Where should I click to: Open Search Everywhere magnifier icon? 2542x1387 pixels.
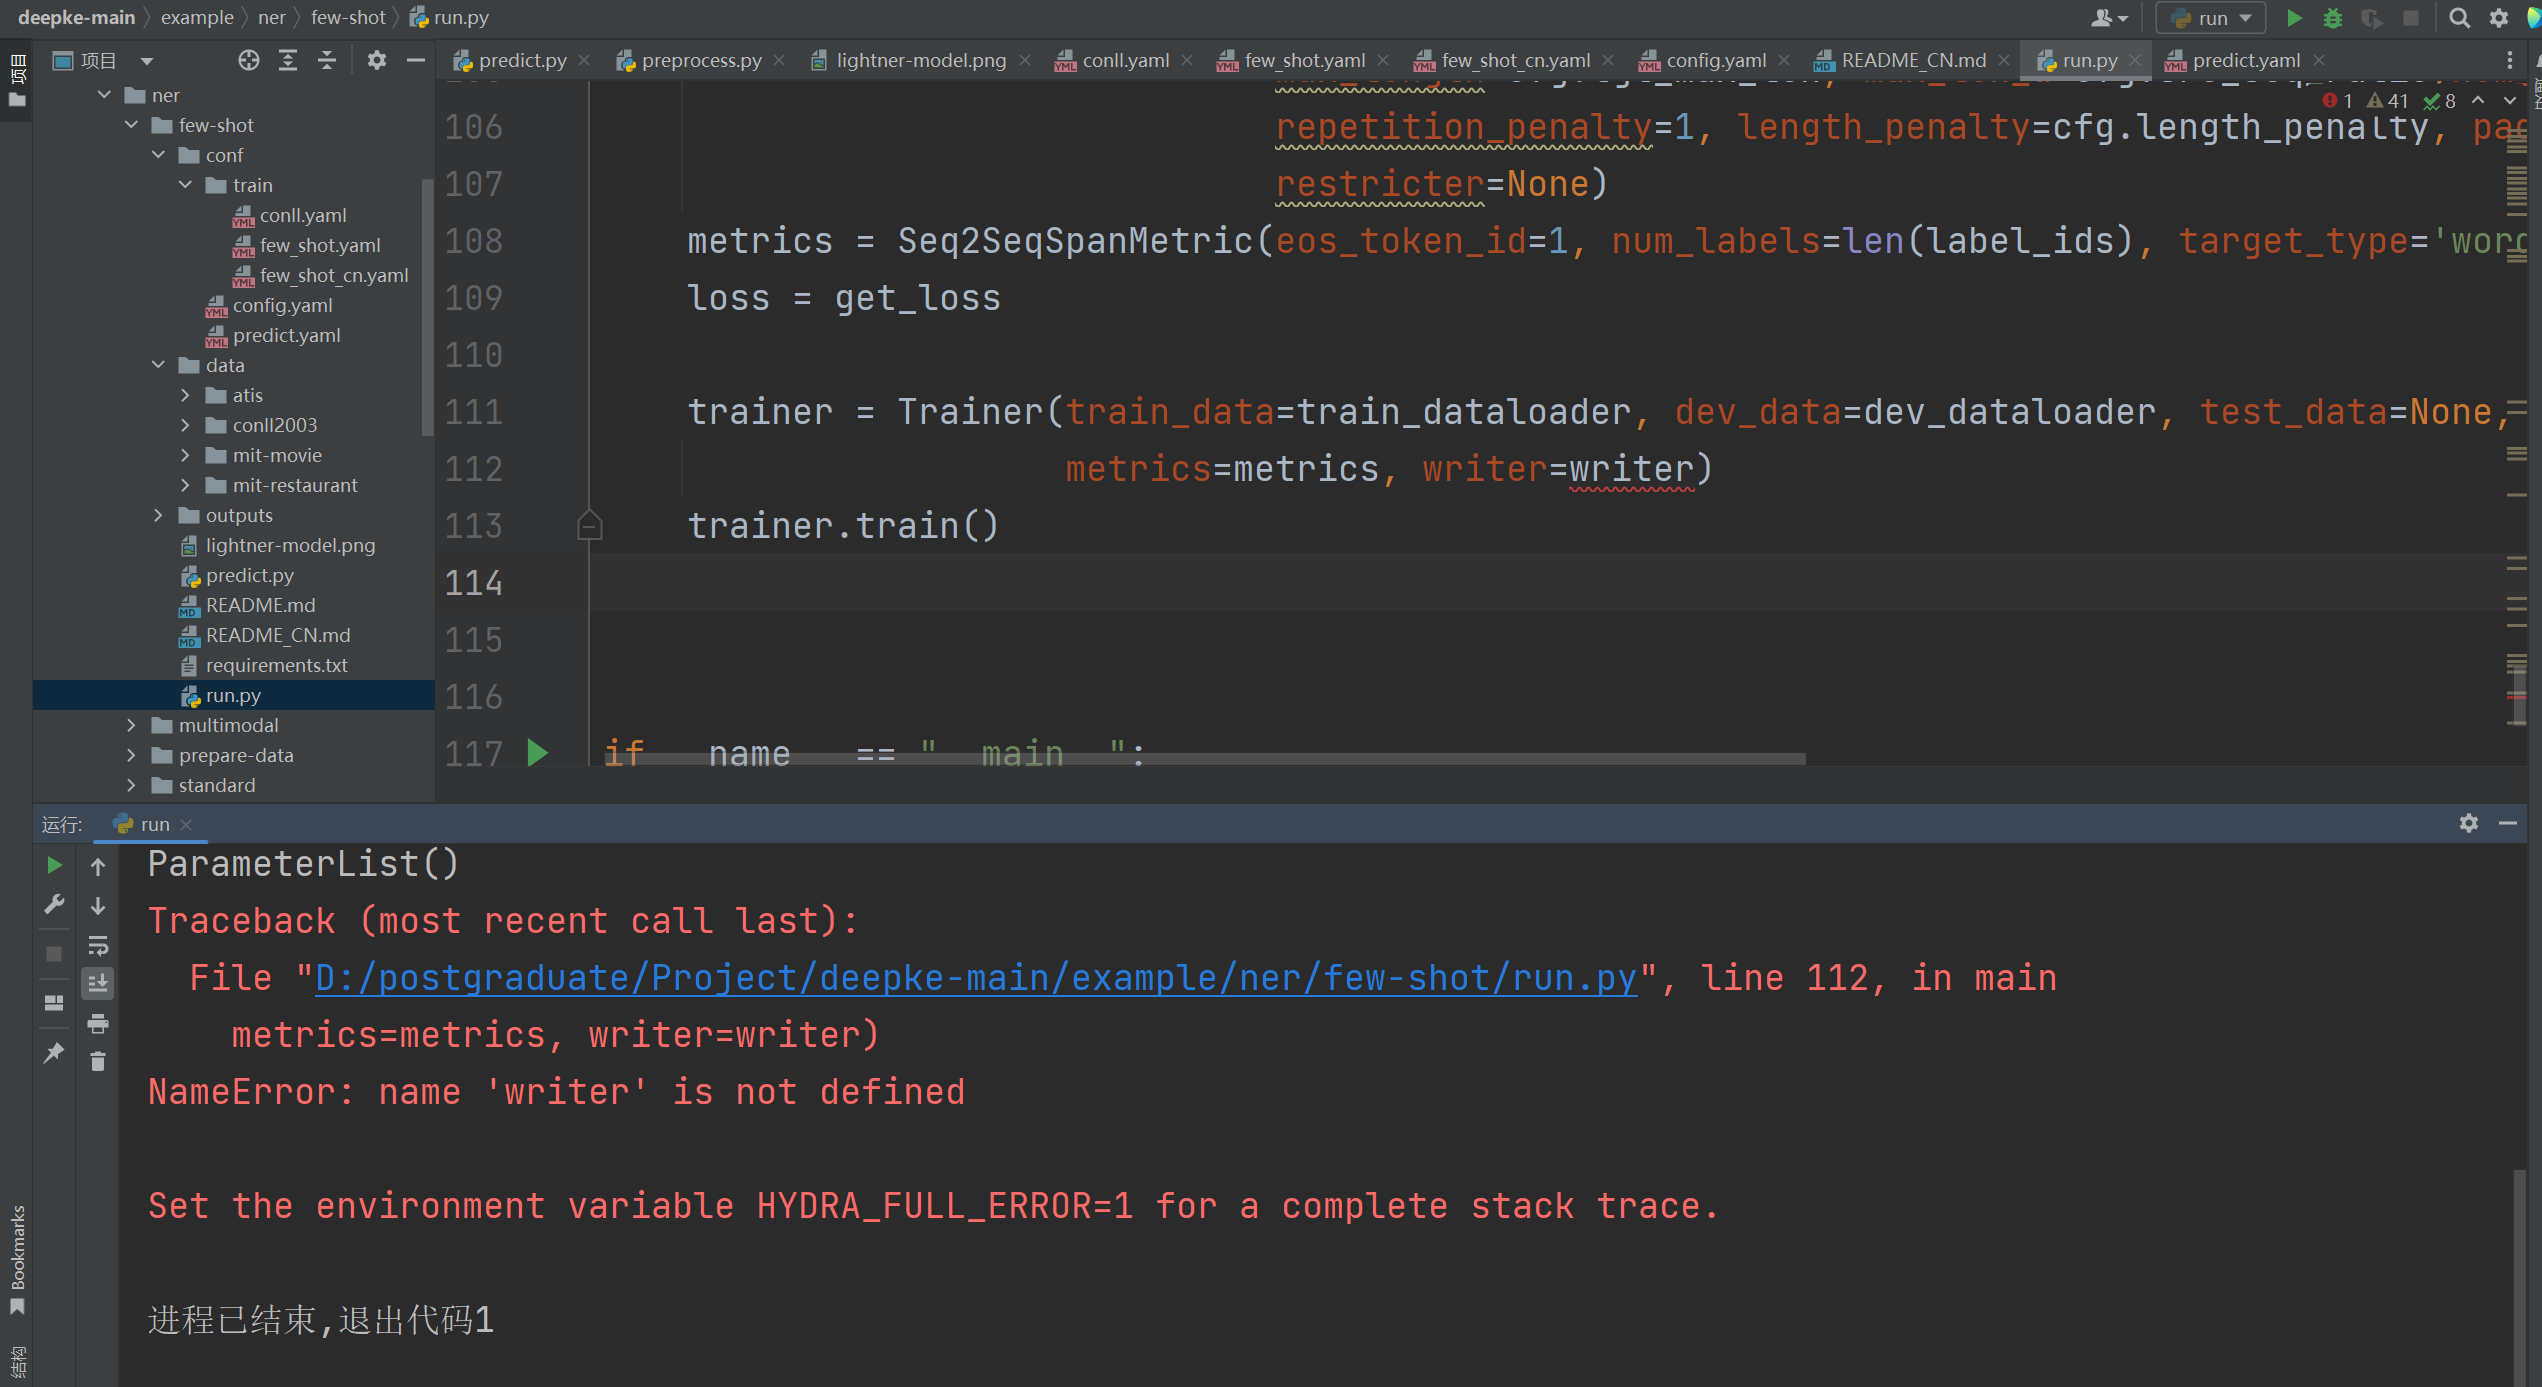coord(2459,18)
